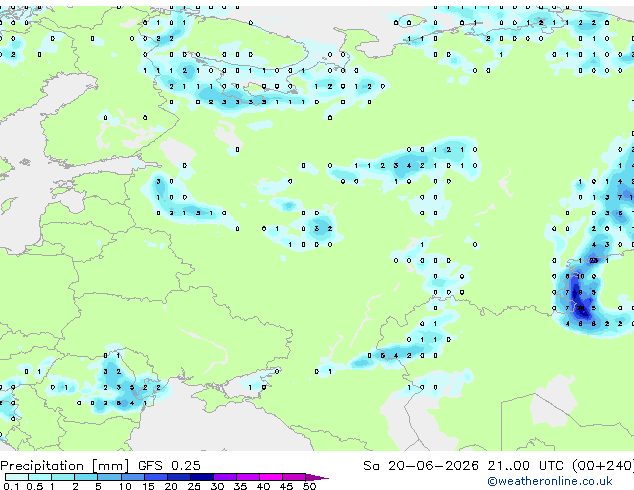The height and width of the screenshot is (490, 634).
Task: Click the 40–45 mm magenta legend swatch
Action: [271, 477]
